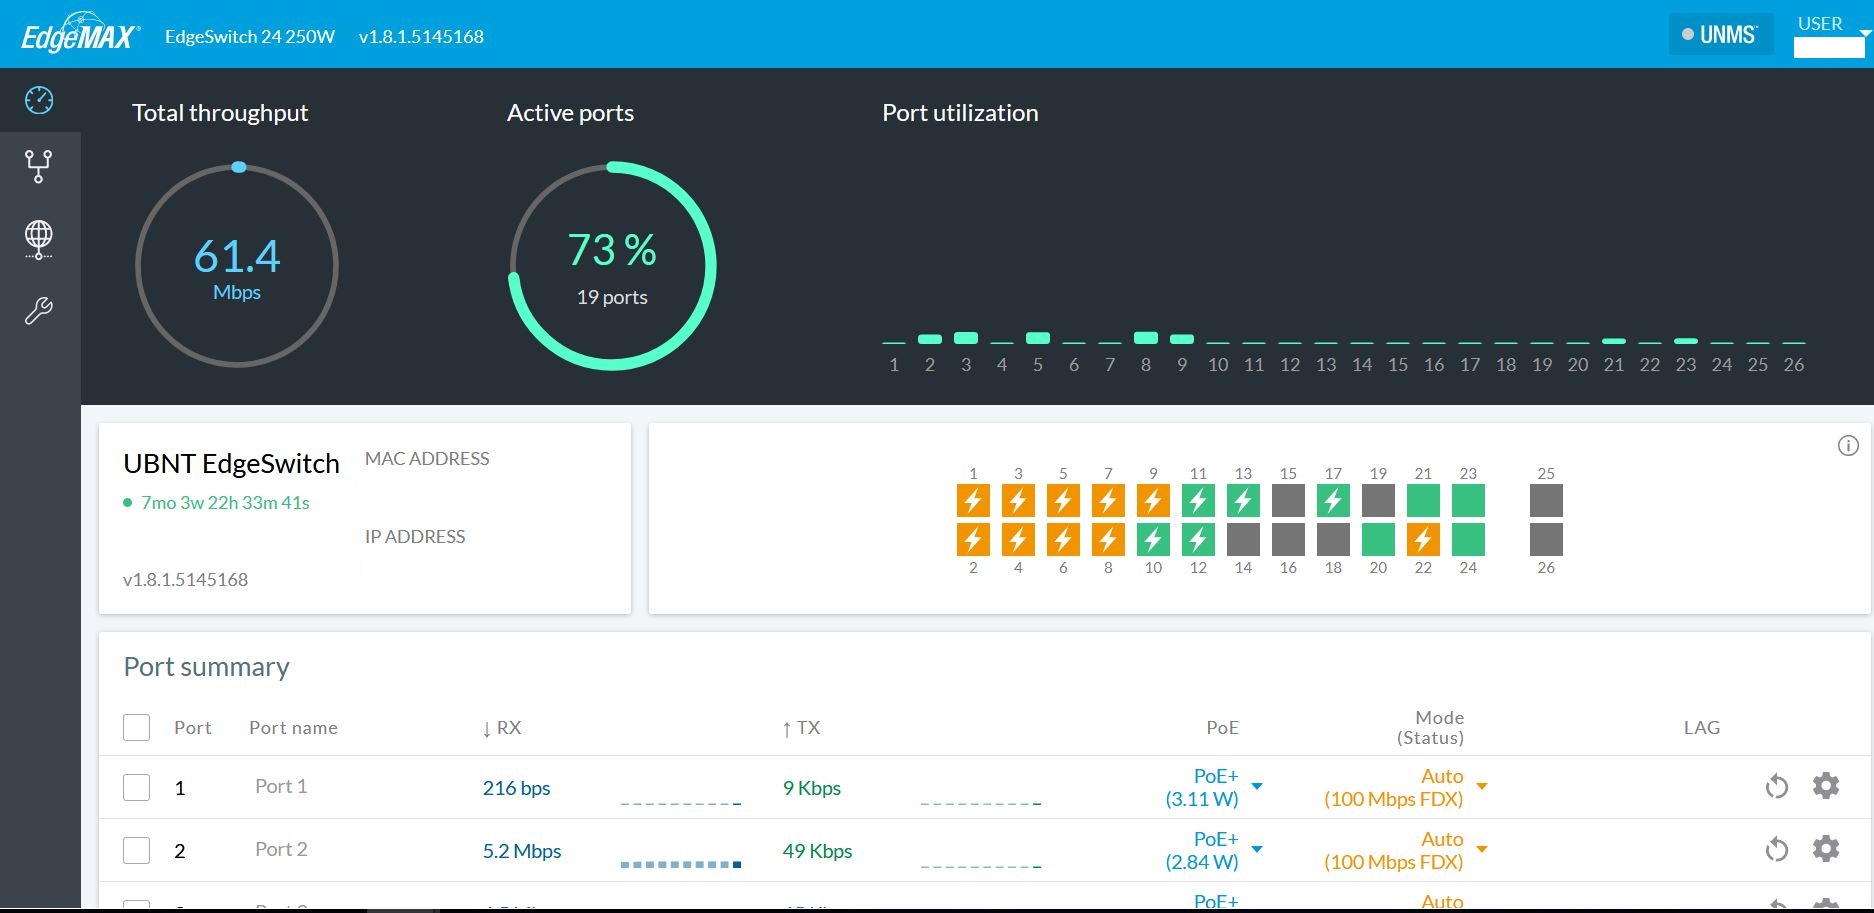Select port 11 green PoE icon in diagram
Viewport: 1874px width, 913px height.
[x=1198, y=501]
